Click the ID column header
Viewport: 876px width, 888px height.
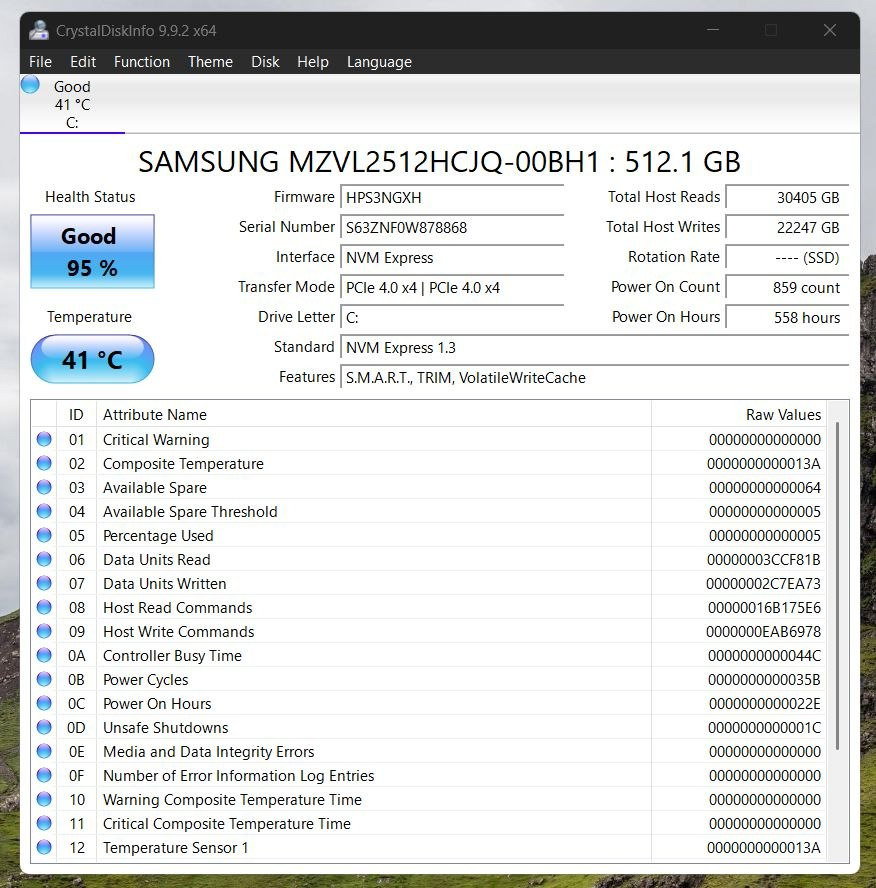point(76,415)
